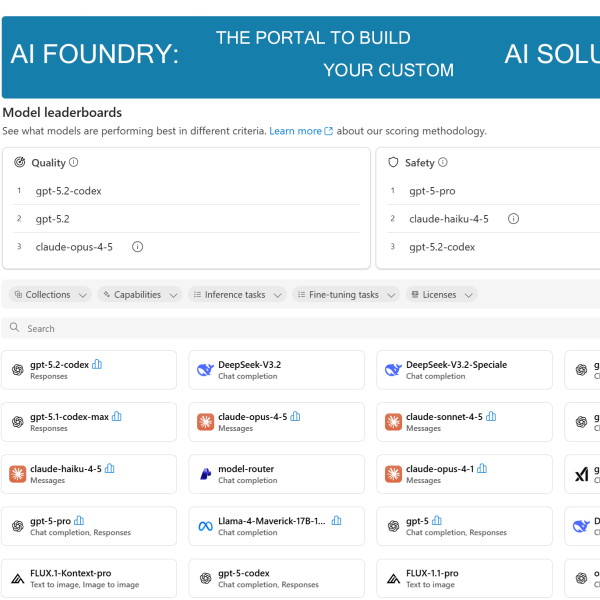Open the DeepSeek-V3.2-Speciale model card

[x=465, y=370]
